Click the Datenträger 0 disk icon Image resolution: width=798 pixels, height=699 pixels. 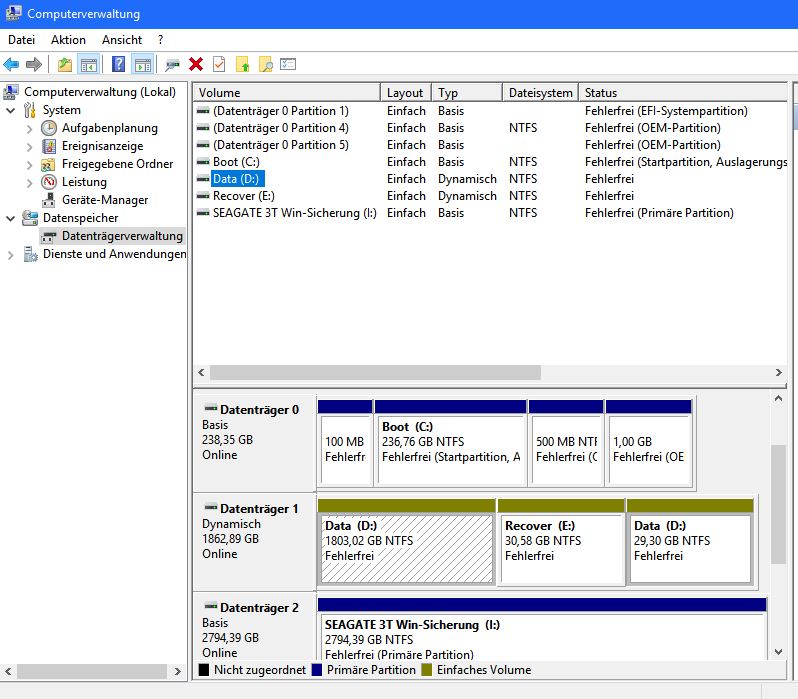tap(211, 408)
